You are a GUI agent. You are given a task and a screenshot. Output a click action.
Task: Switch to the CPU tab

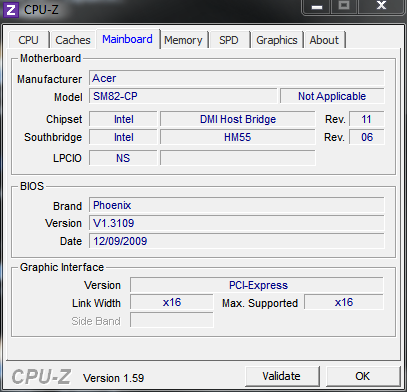[x=29, y=40]
